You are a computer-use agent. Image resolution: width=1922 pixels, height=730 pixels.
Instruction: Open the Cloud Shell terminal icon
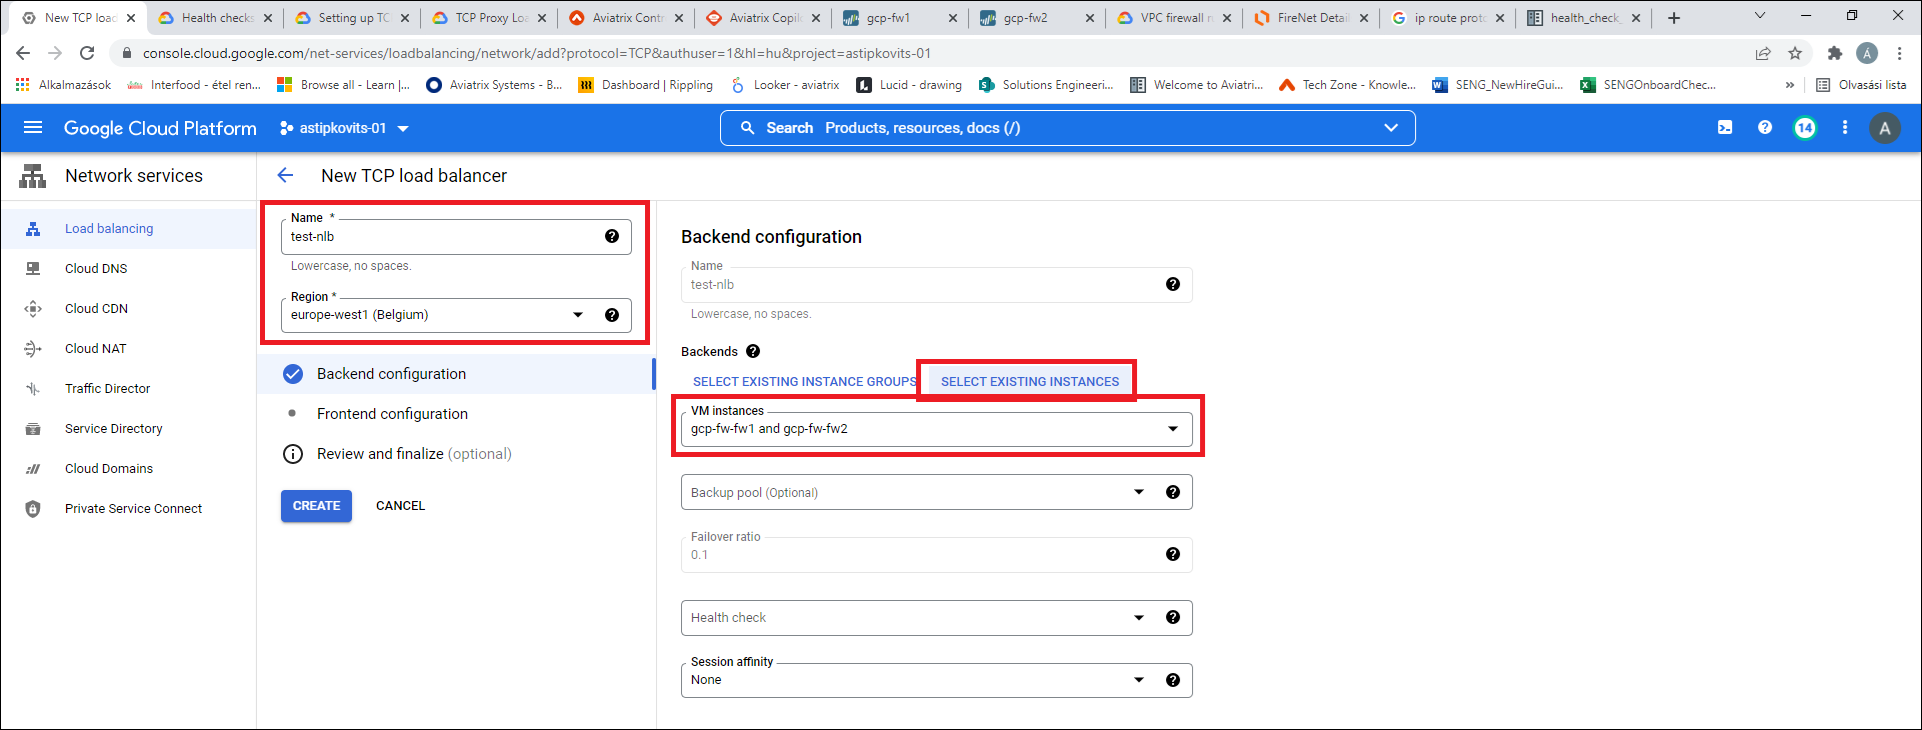click(x=1725, y=127)
